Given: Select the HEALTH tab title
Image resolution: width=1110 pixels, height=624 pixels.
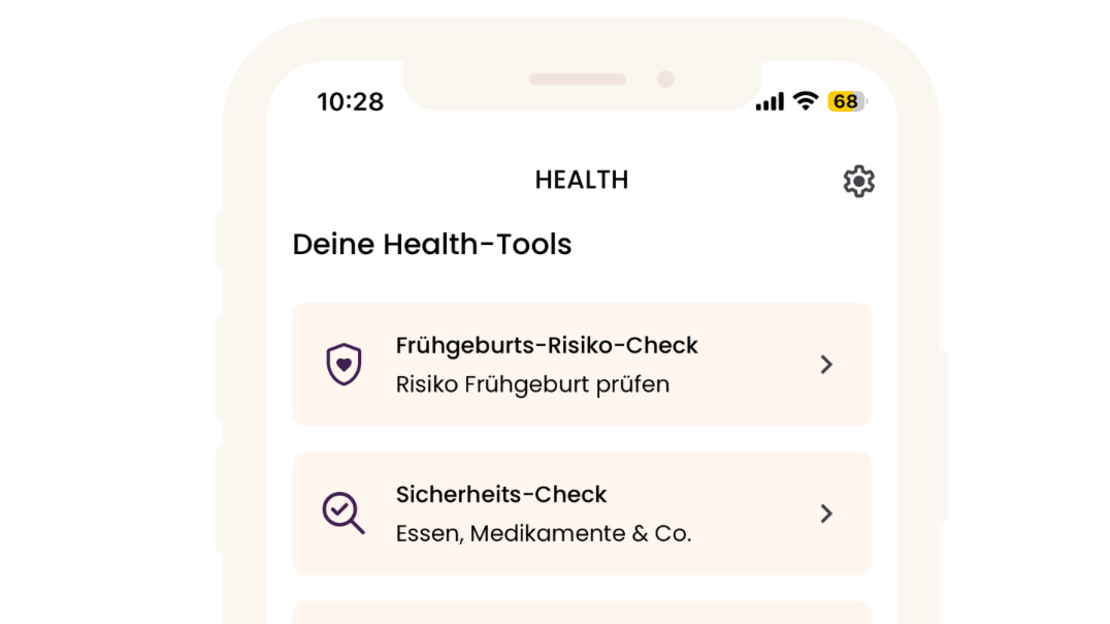Looking at the screenshot, I should [581, 180].
